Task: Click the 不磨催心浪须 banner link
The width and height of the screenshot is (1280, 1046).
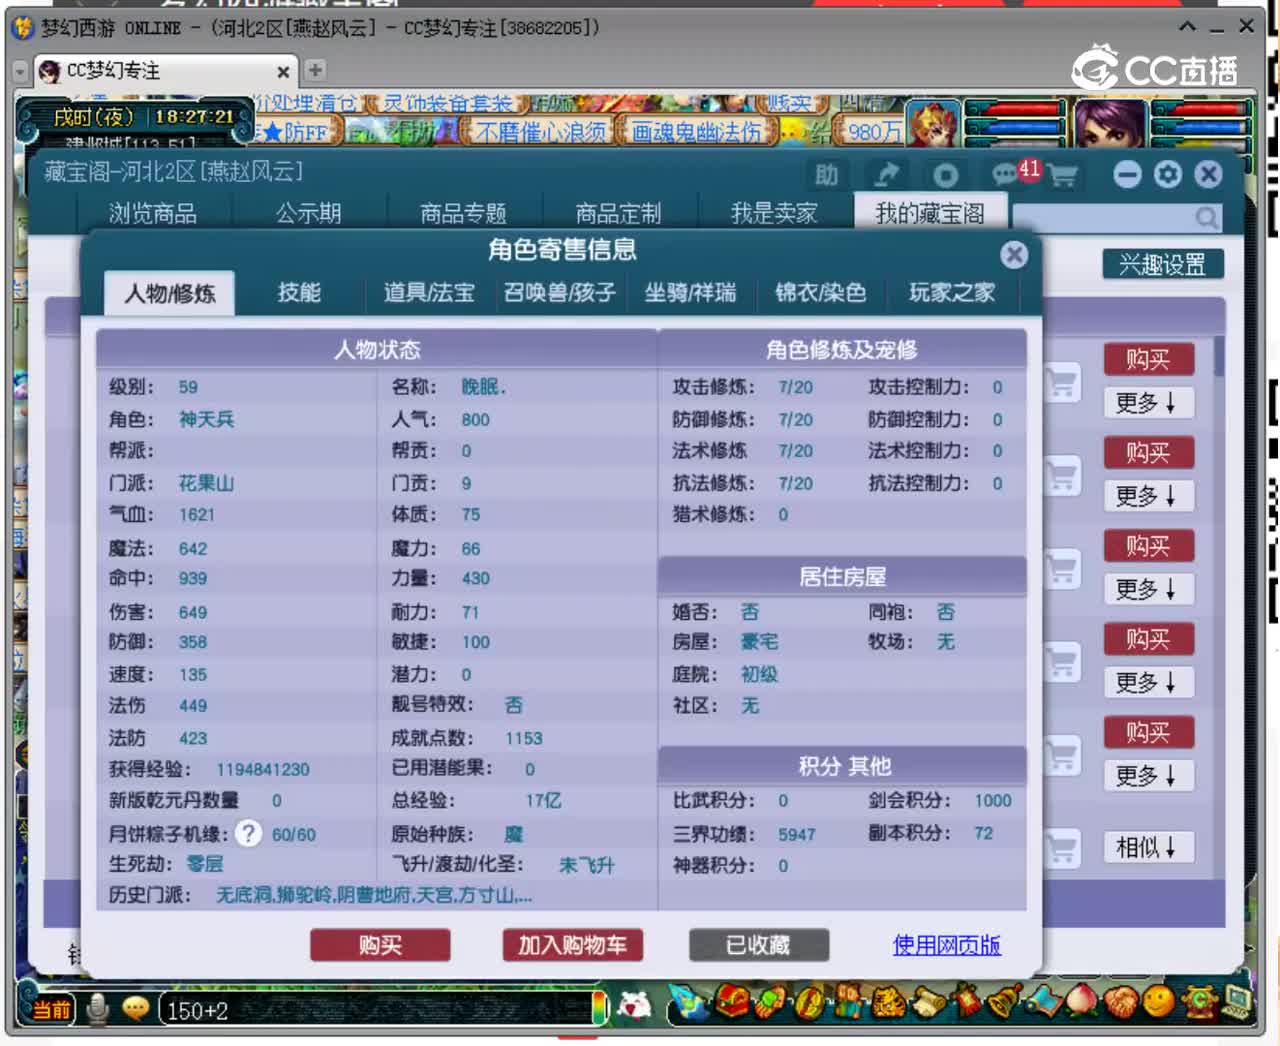Action: [541, 132]
